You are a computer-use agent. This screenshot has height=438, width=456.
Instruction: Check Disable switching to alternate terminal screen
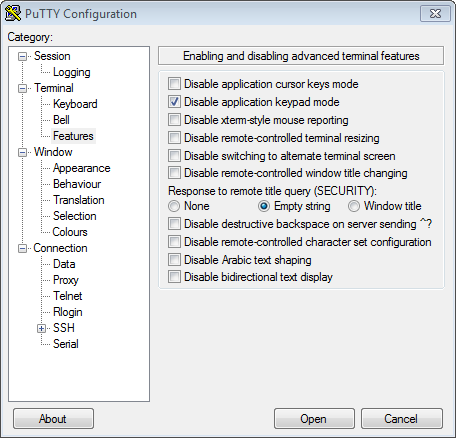tap(174, 156)
